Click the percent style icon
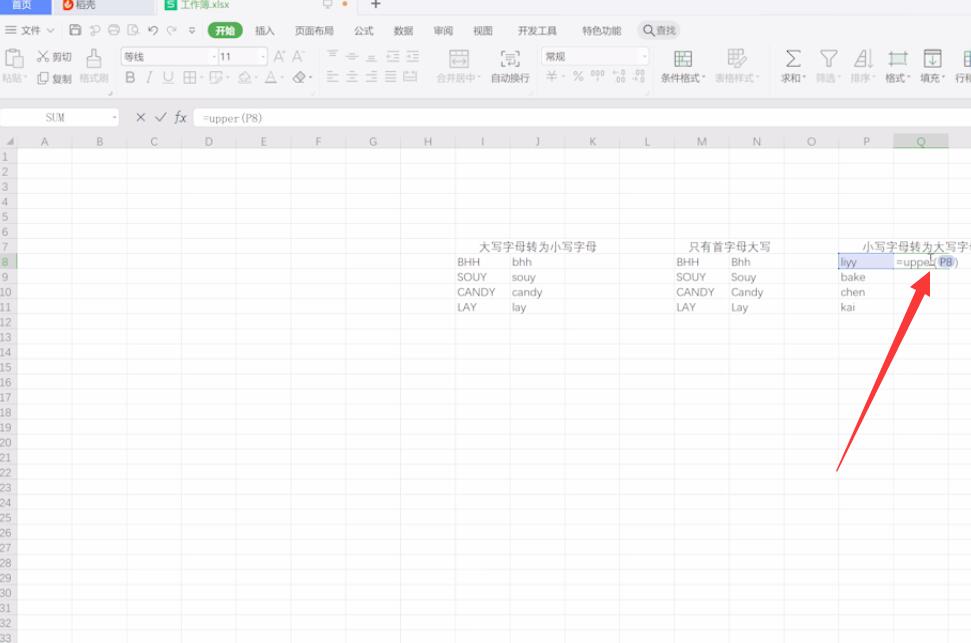This screenshot has width=971, height=643. [x=578, y=76]
